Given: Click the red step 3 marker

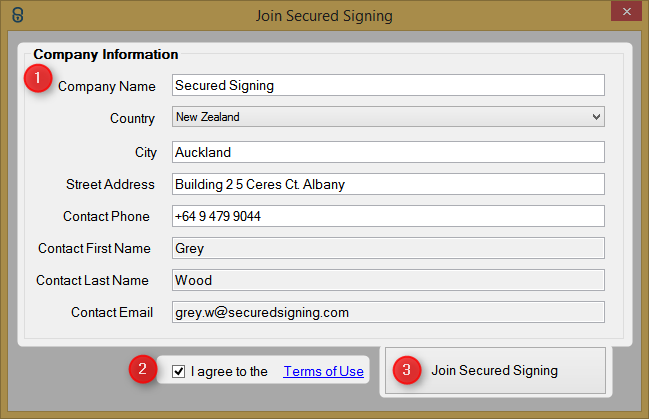Looking at the screenshot, I should (x=406, y=370).
